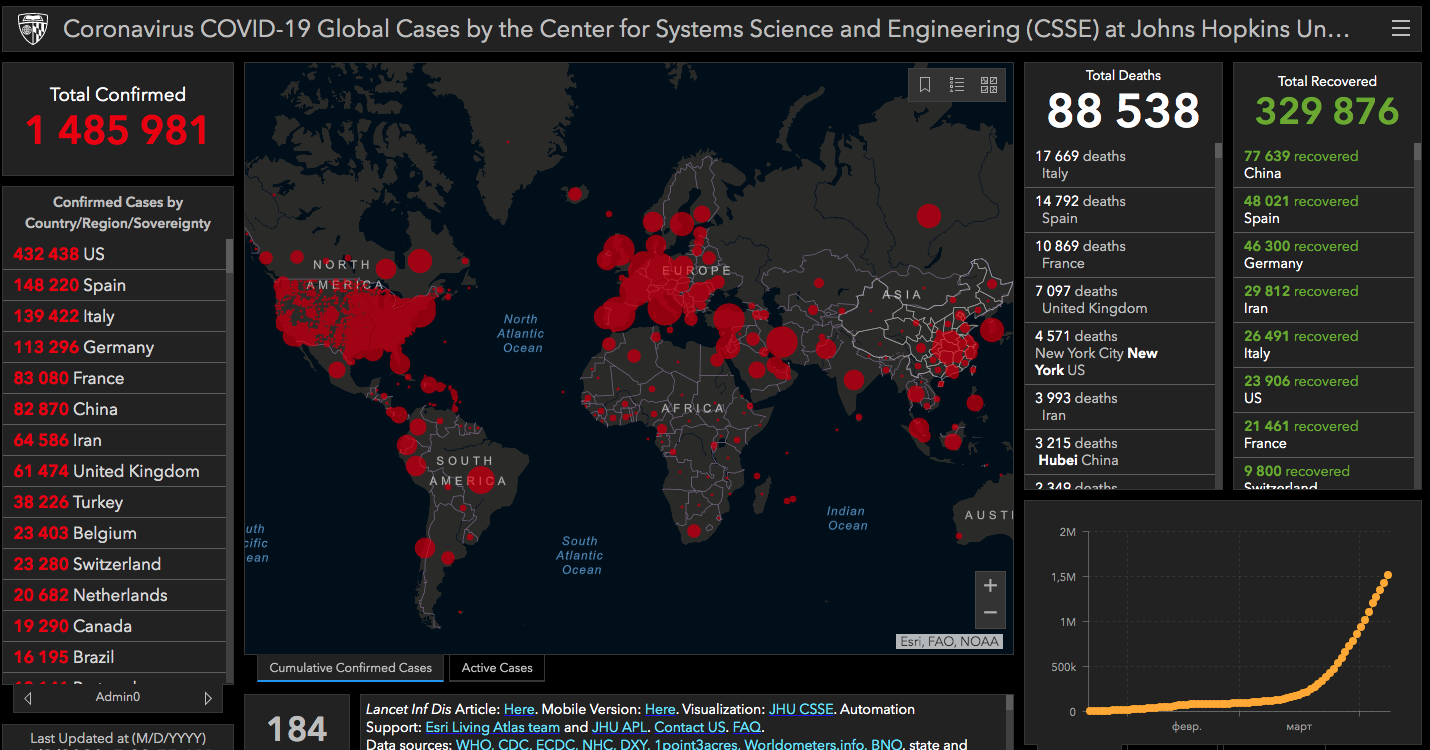Screen dimensions: 1430x750
Task: Click the large red circle over Brazil
Action: tap(482, 479)
